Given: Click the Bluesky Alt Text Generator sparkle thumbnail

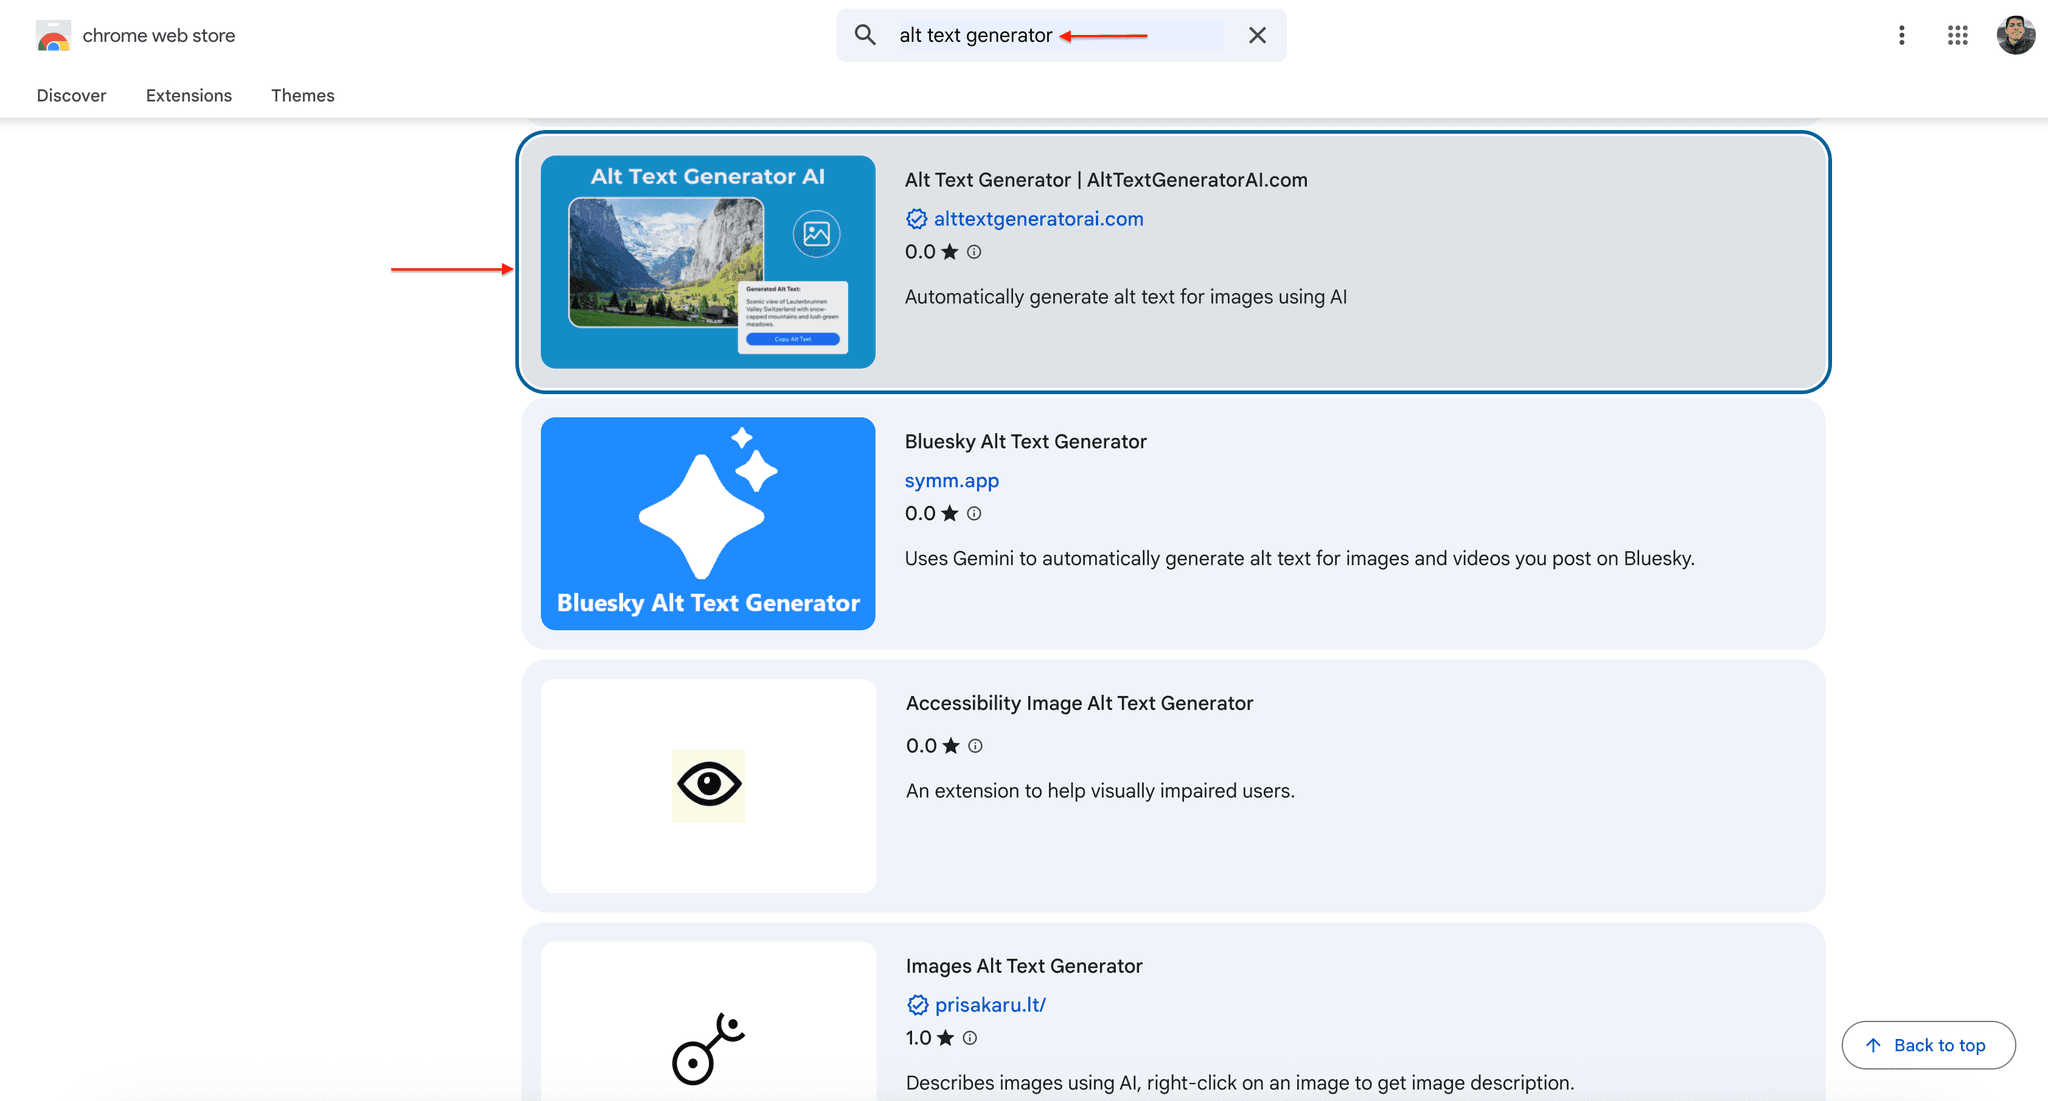Looking at the screenshot, I should [x=707, y=523].
